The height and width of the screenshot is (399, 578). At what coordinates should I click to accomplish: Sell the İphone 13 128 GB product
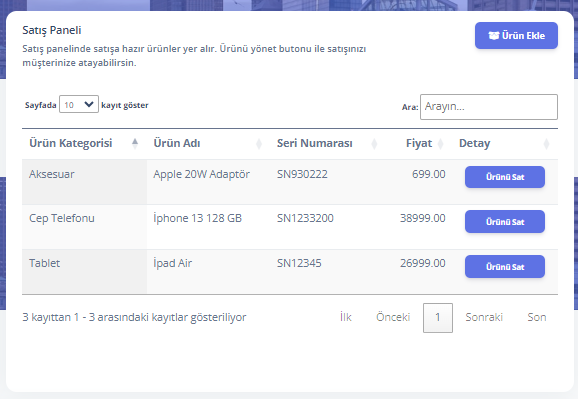(505, 222)
